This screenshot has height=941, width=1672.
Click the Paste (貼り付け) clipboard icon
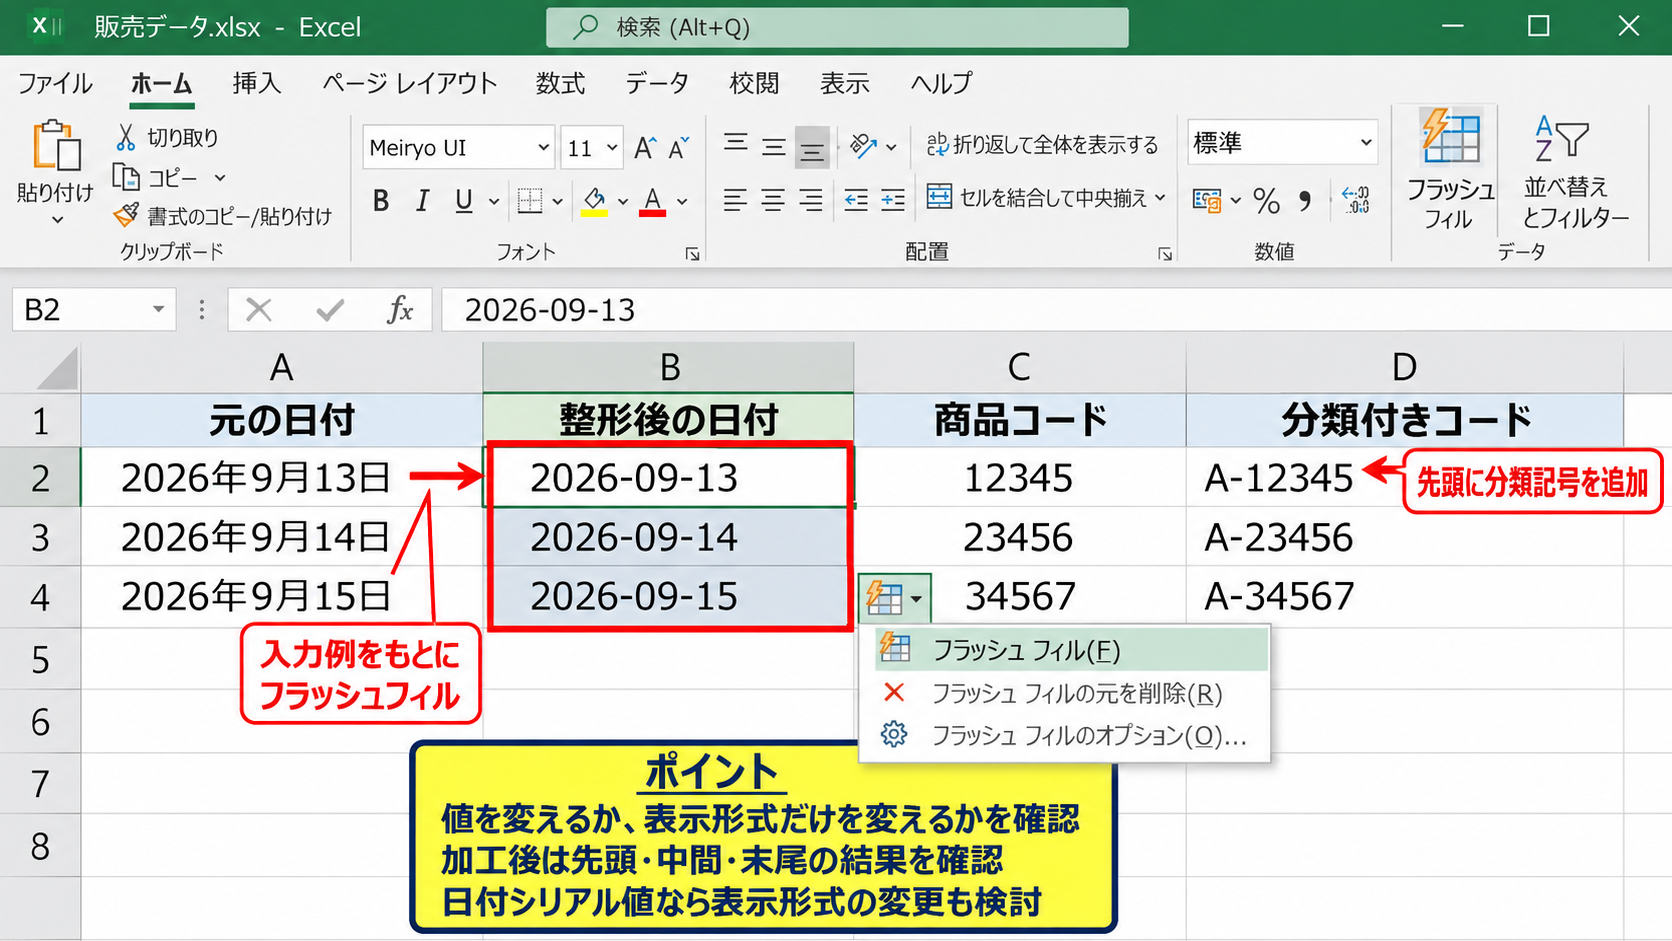tap(56, 146)
